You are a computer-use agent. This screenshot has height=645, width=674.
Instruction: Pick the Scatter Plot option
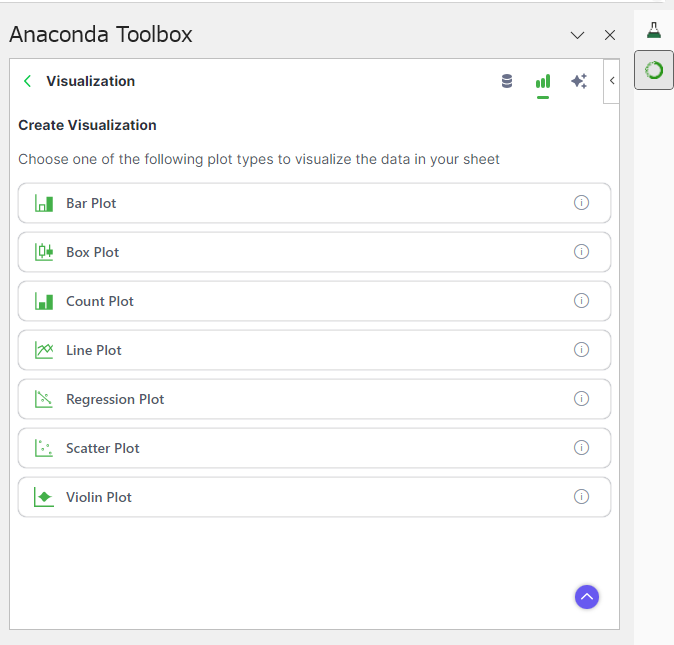coord(314,448)
